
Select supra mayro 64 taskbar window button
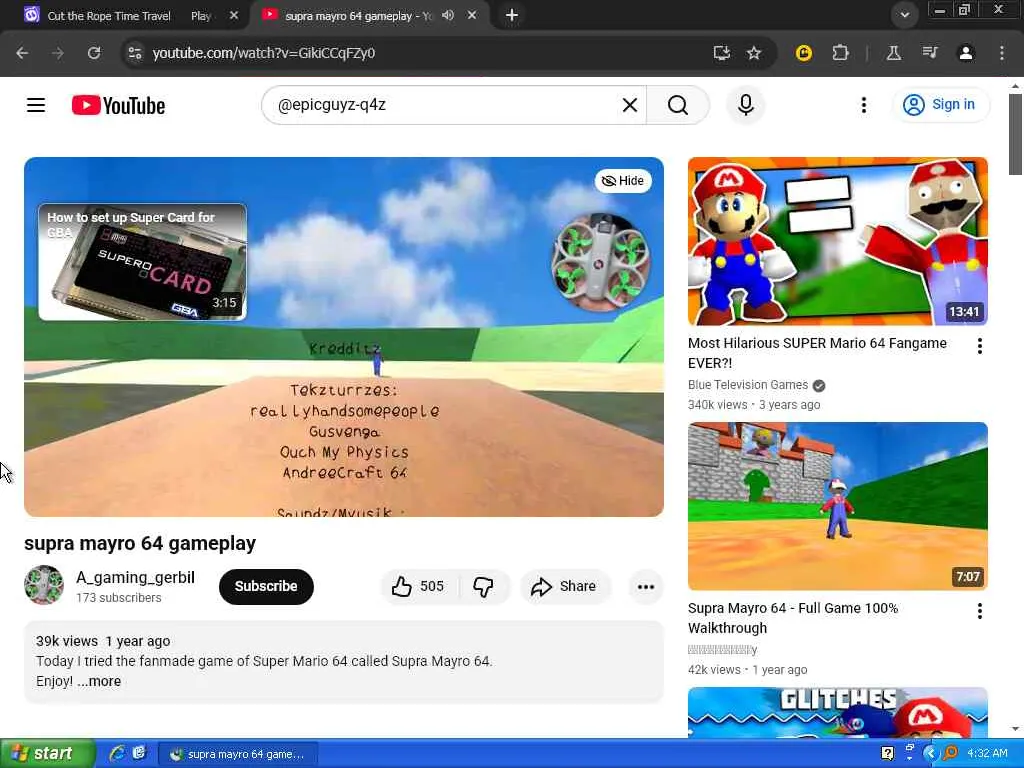(x=238, y=754)
